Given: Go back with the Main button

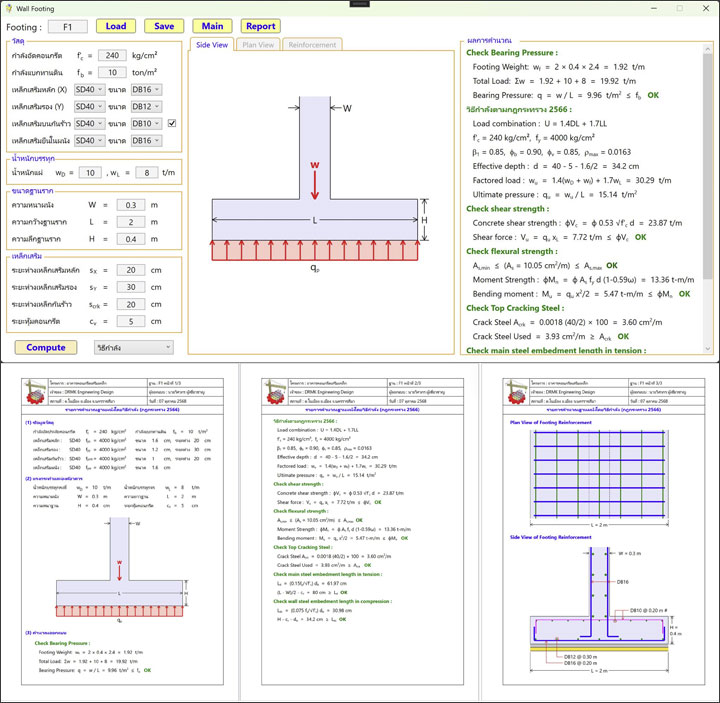Looking at the screenshot, I should pyautogui.click(x=212, y=26).
